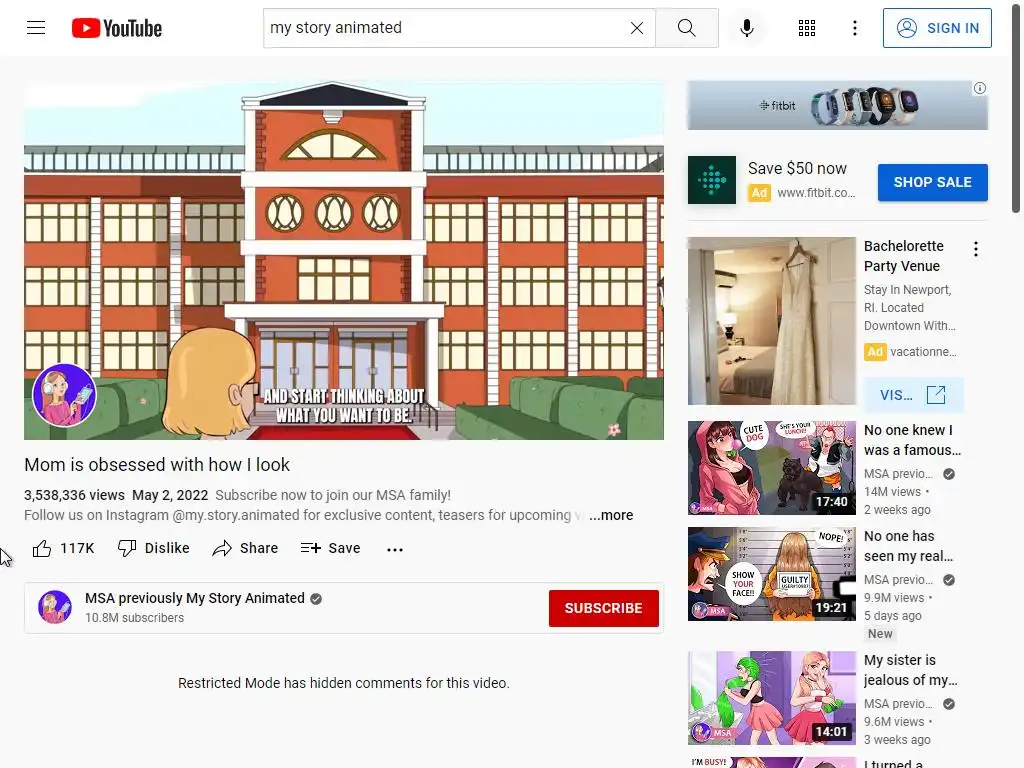Open Bachelorette Party Venue ad thumbnail
This screenshot has width=1024, height=768.
pyautogui.click(x=772, y=321)
